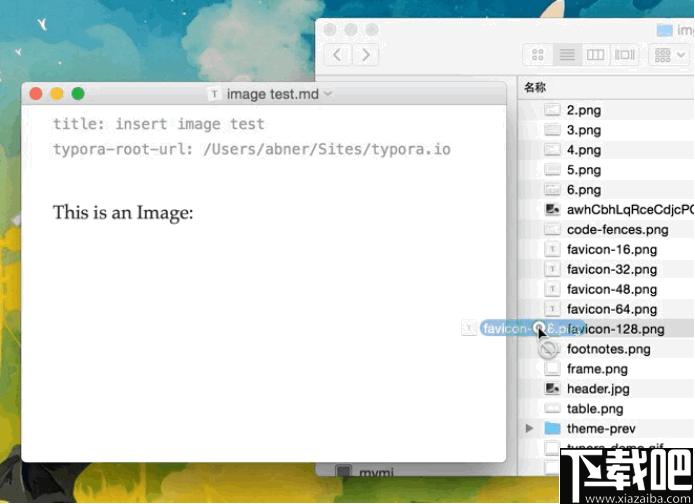
Task: Select 5.png file icon
Action: (552, 169)
